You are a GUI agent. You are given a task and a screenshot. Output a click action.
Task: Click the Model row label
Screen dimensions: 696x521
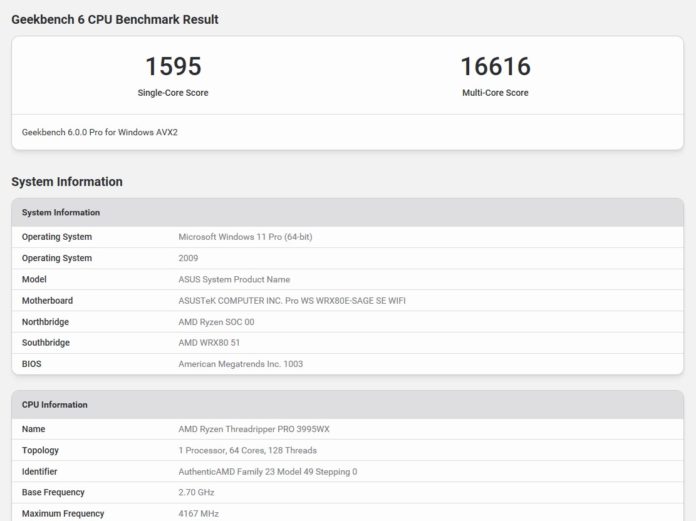34,279
